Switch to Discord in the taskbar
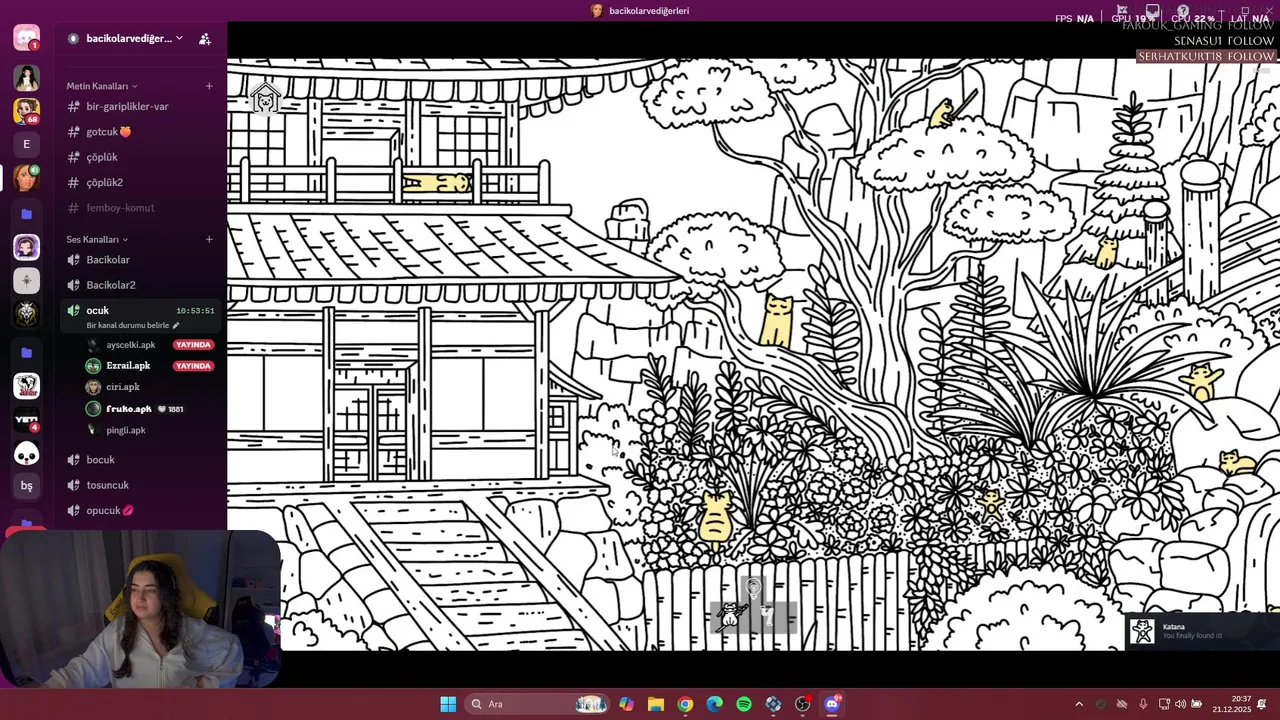This screenshot has height=720, width=1280. click(832, 704)
